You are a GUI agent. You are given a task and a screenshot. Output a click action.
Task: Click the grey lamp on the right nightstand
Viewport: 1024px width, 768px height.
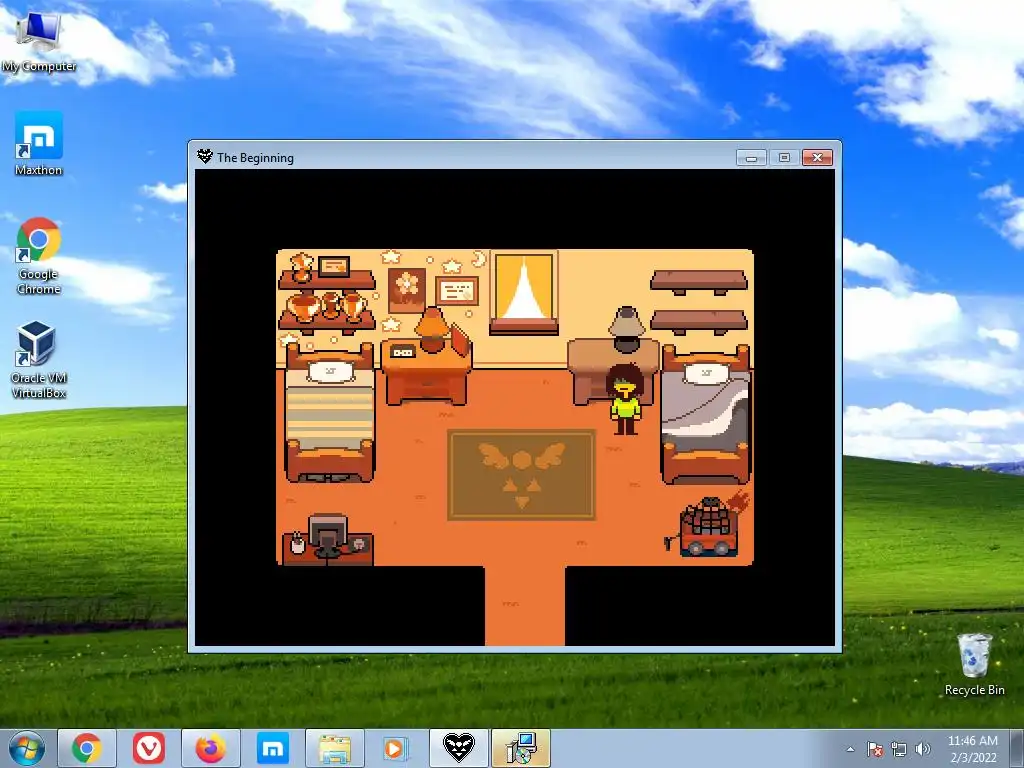pos(626,329)
